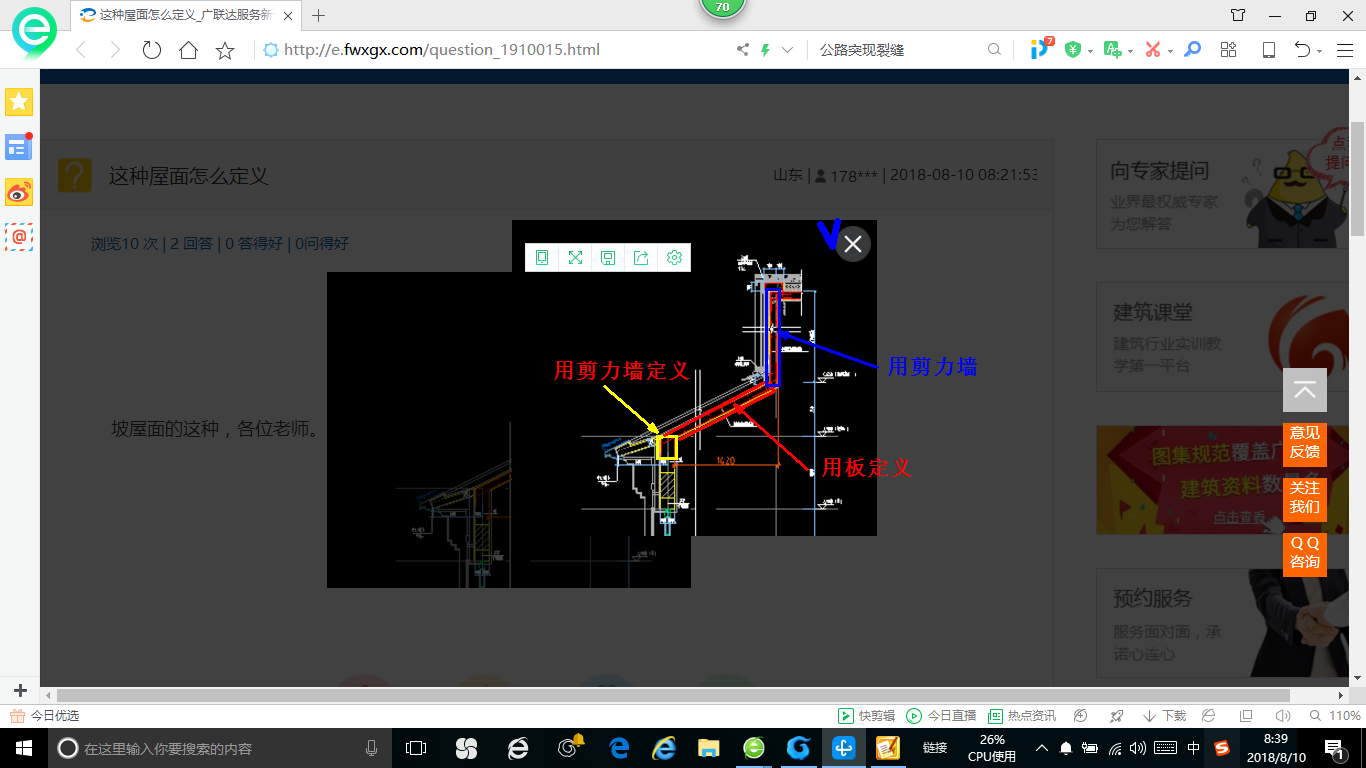Close the image lightbox with the X button
The image size is (1366, 768).
click(x=853, y=244)
